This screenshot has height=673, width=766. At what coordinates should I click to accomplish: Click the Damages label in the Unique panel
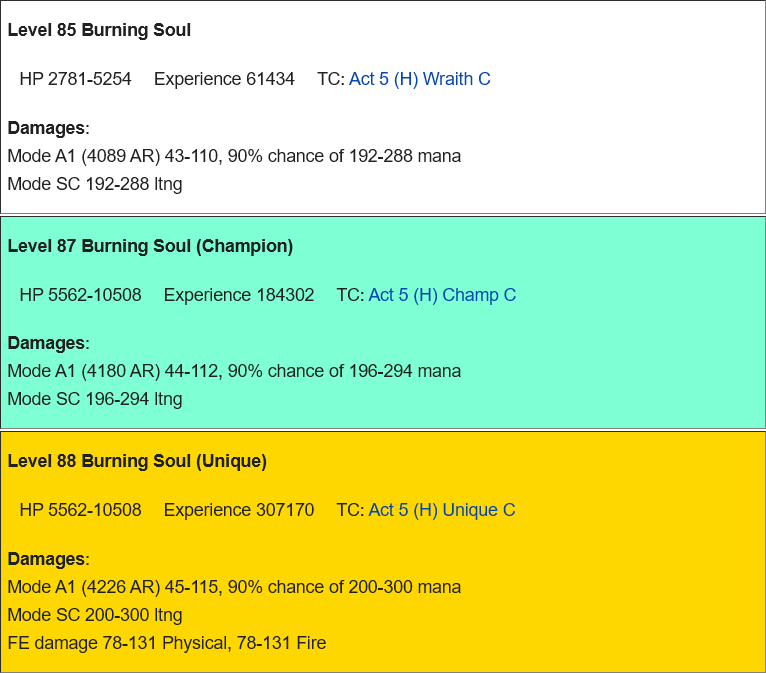coord(48,559)
